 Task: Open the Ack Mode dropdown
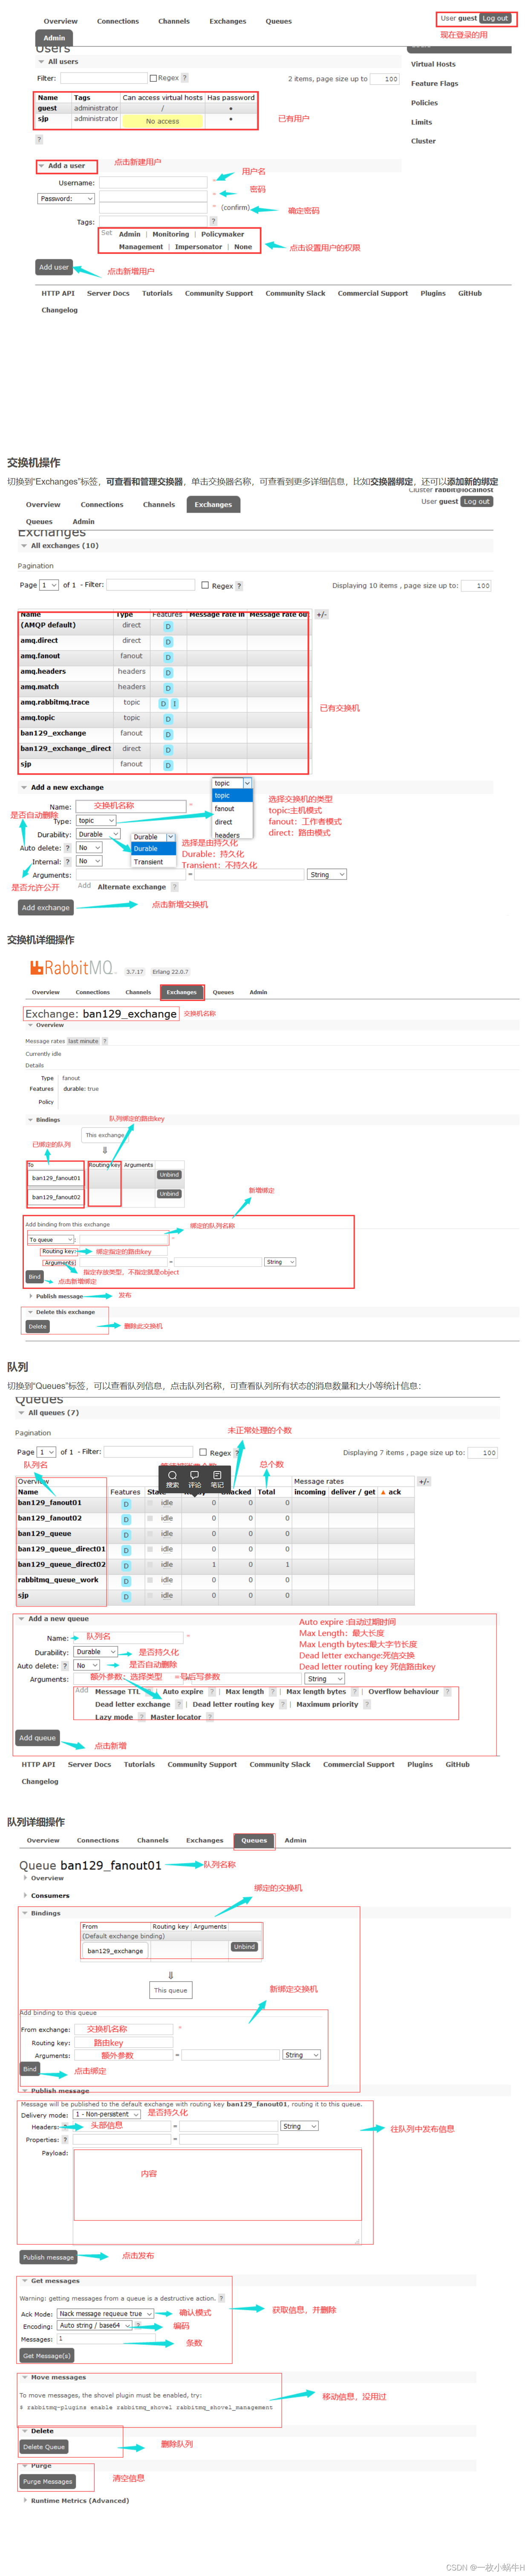point(105,2314)
